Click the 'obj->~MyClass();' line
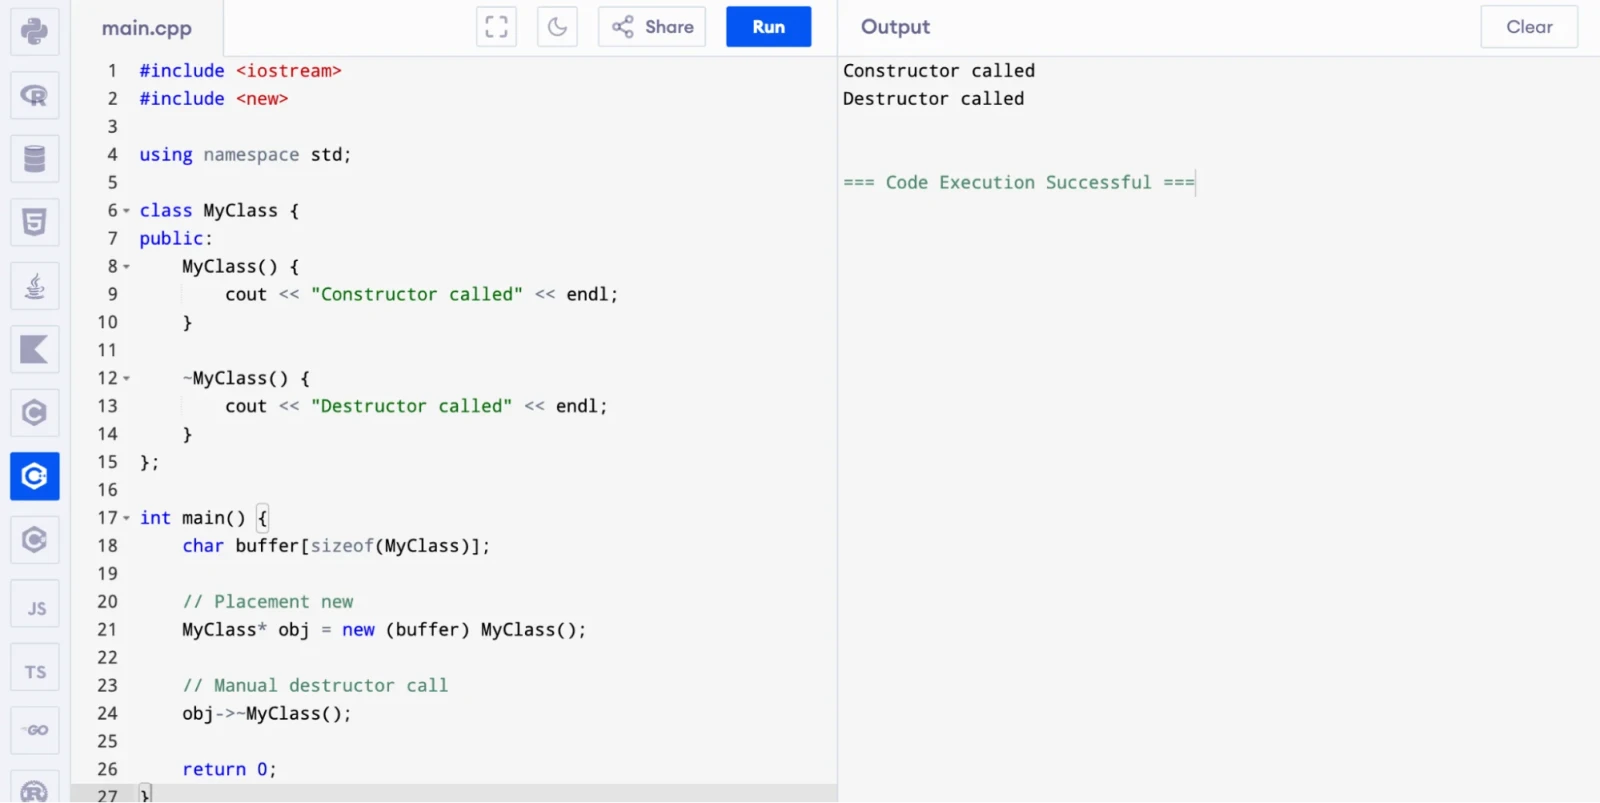The image size is (1600, 803). [267, 714]
